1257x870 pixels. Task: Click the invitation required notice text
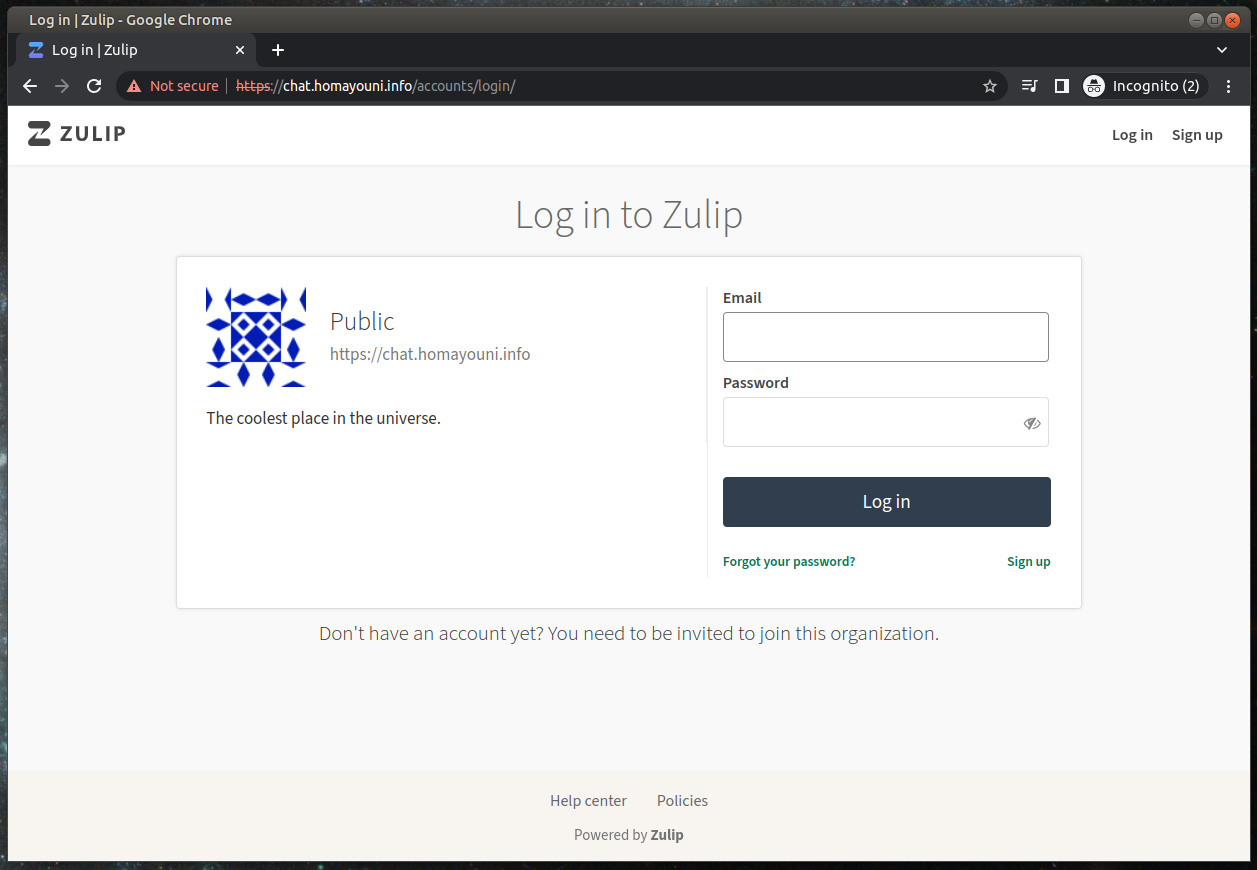(629, 633)
